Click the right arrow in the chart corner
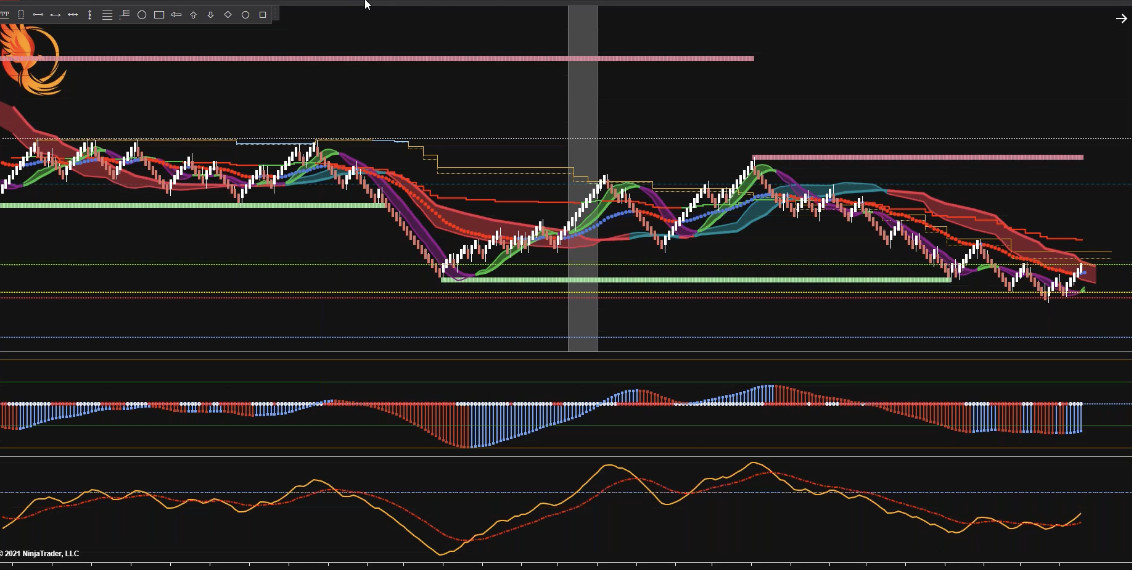1132x570 pixels. click(1121, 18)
